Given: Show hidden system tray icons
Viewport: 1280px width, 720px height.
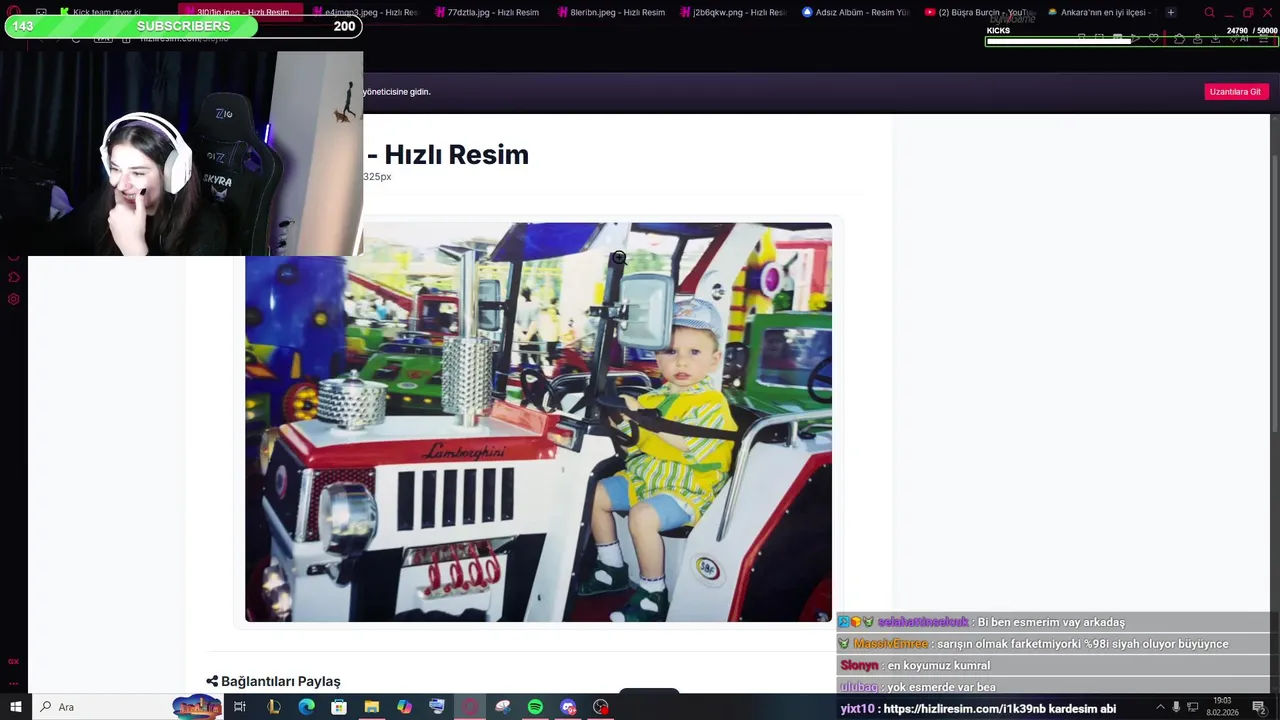Looking at the screenshot, I should [1160, 707].
